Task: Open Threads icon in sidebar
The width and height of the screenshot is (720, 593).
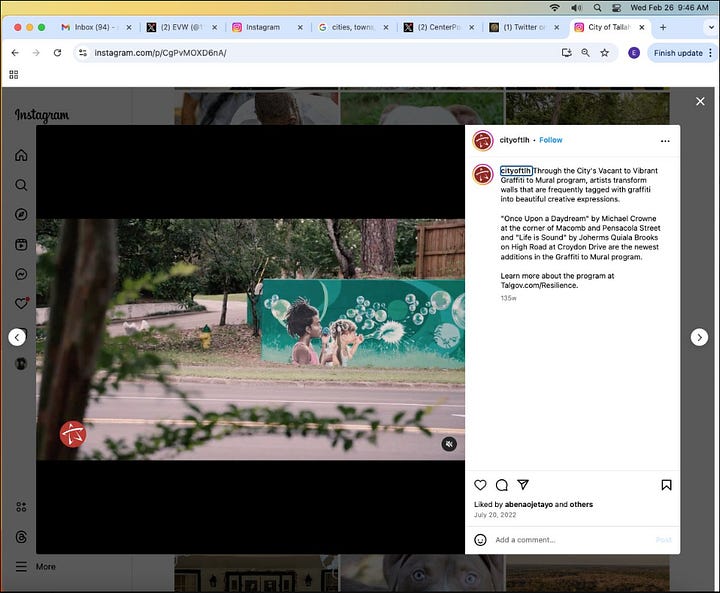Action: coord(21,537)
